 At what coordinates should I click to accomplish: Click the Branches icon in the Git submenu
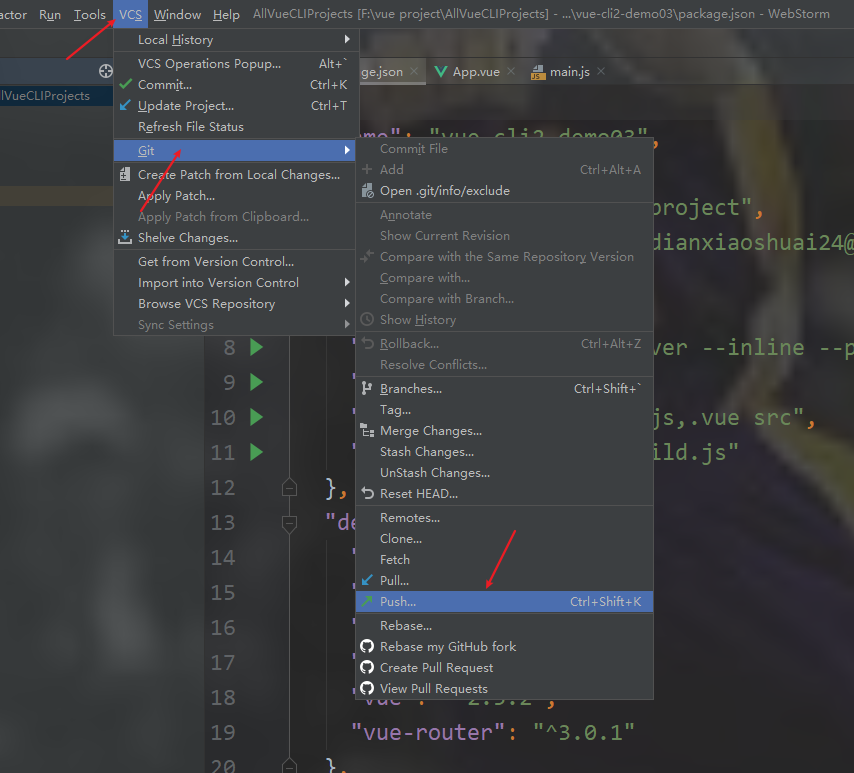coord(367,388)
